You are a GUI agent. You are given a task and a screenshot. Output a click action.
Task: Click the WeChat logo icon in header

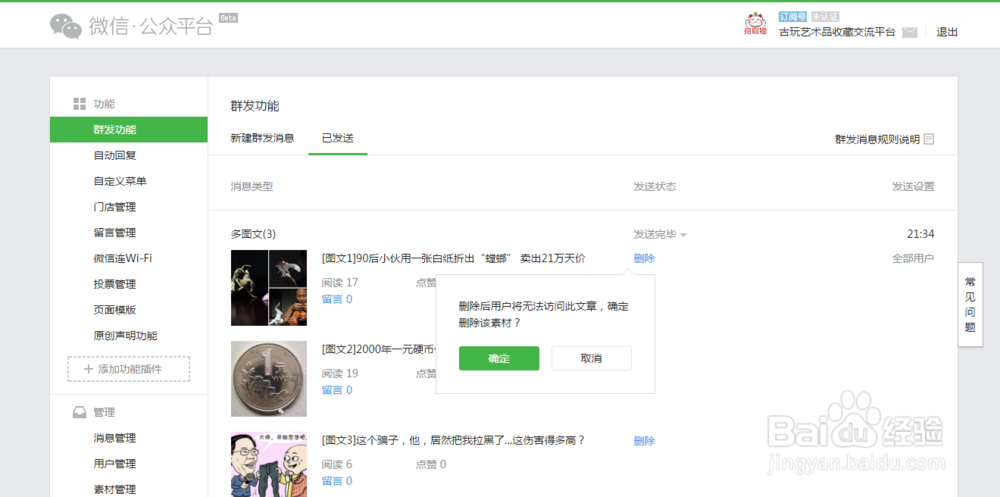pos(66,26)
